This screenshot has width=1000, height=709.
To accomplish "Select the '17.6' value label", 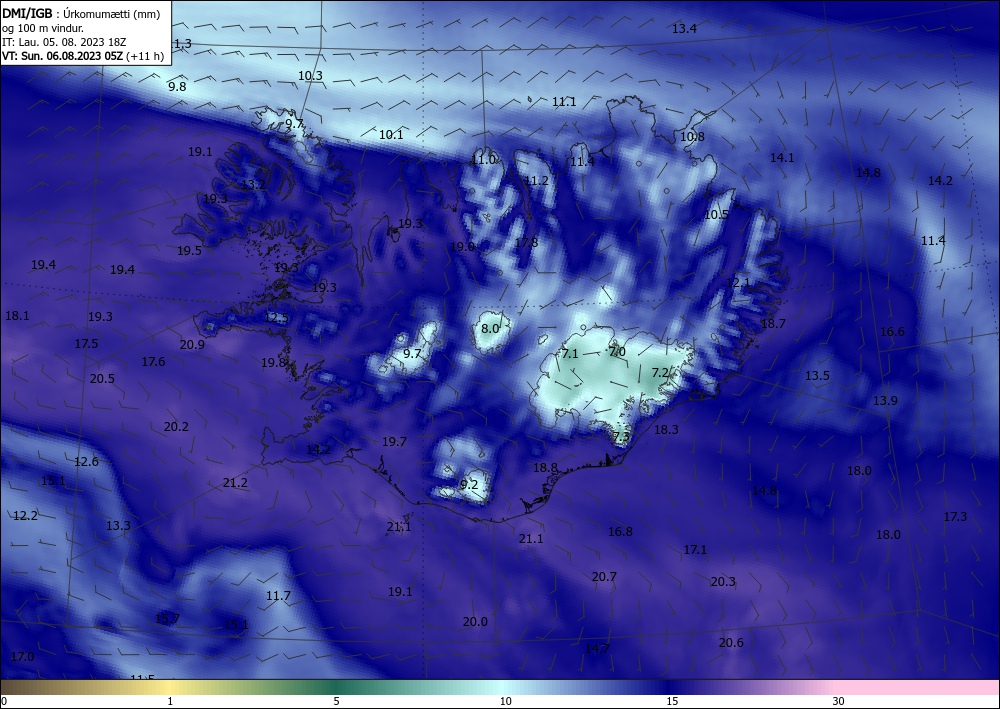I will pos(153,362).
